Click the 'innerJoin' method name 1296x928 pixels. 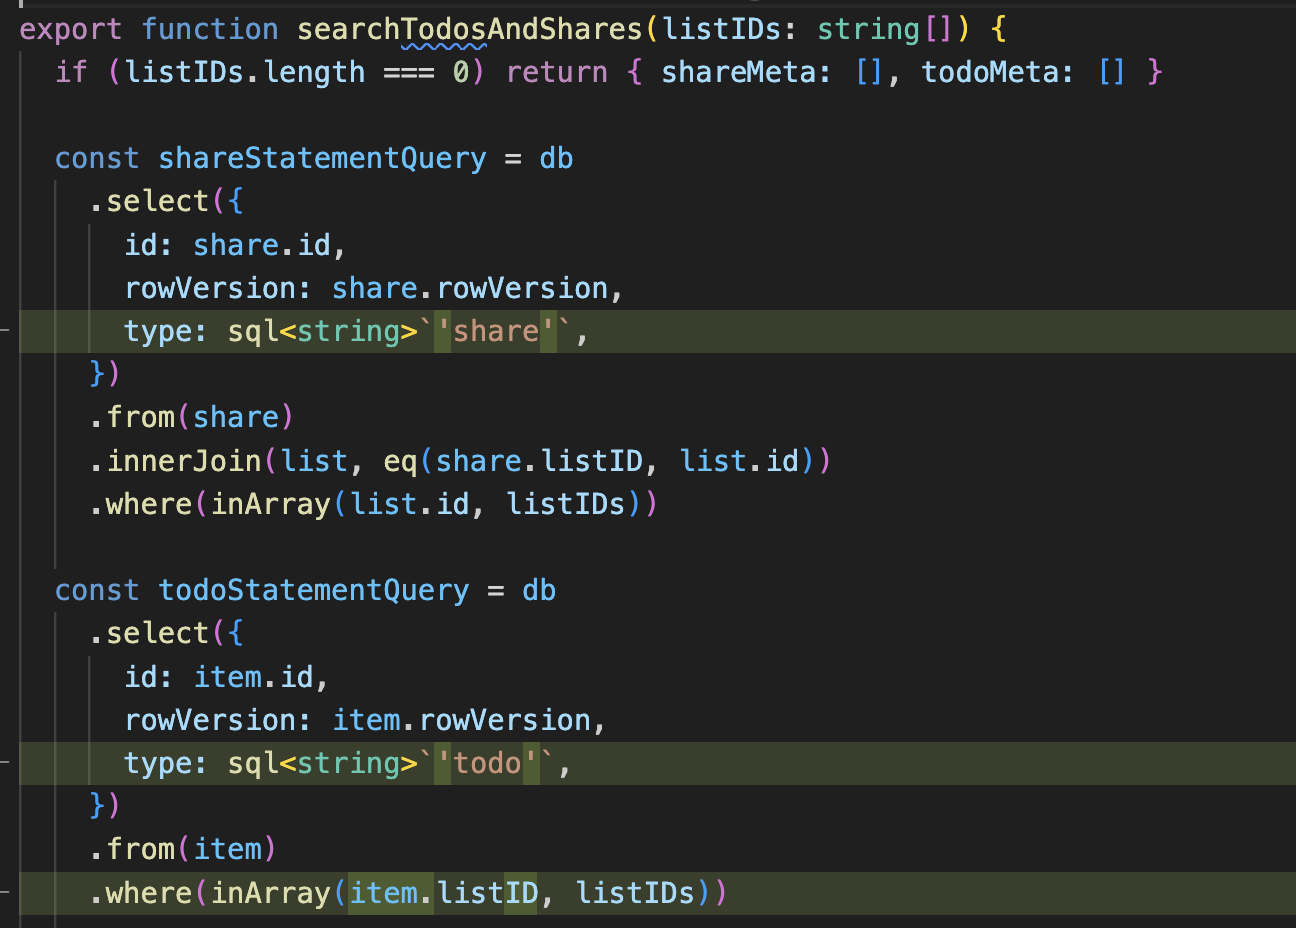pos(184,461)
